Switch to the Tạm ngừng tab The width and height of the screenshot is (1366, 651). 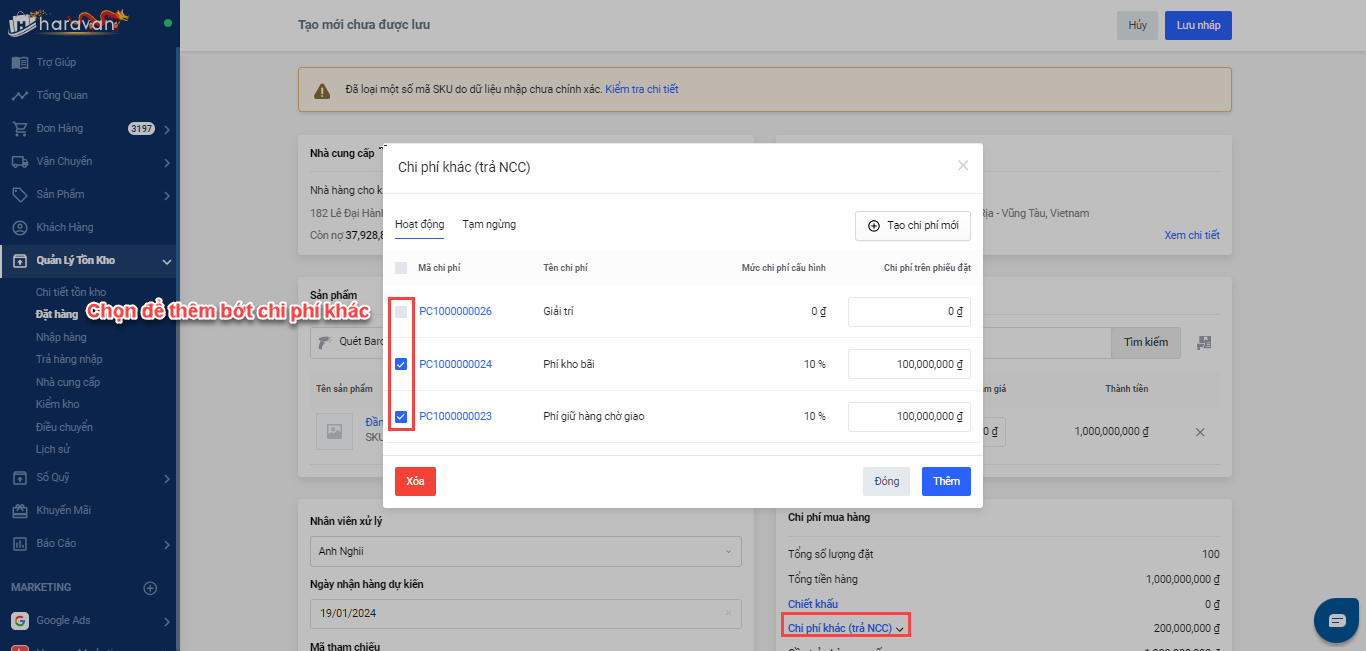[489, 225]
